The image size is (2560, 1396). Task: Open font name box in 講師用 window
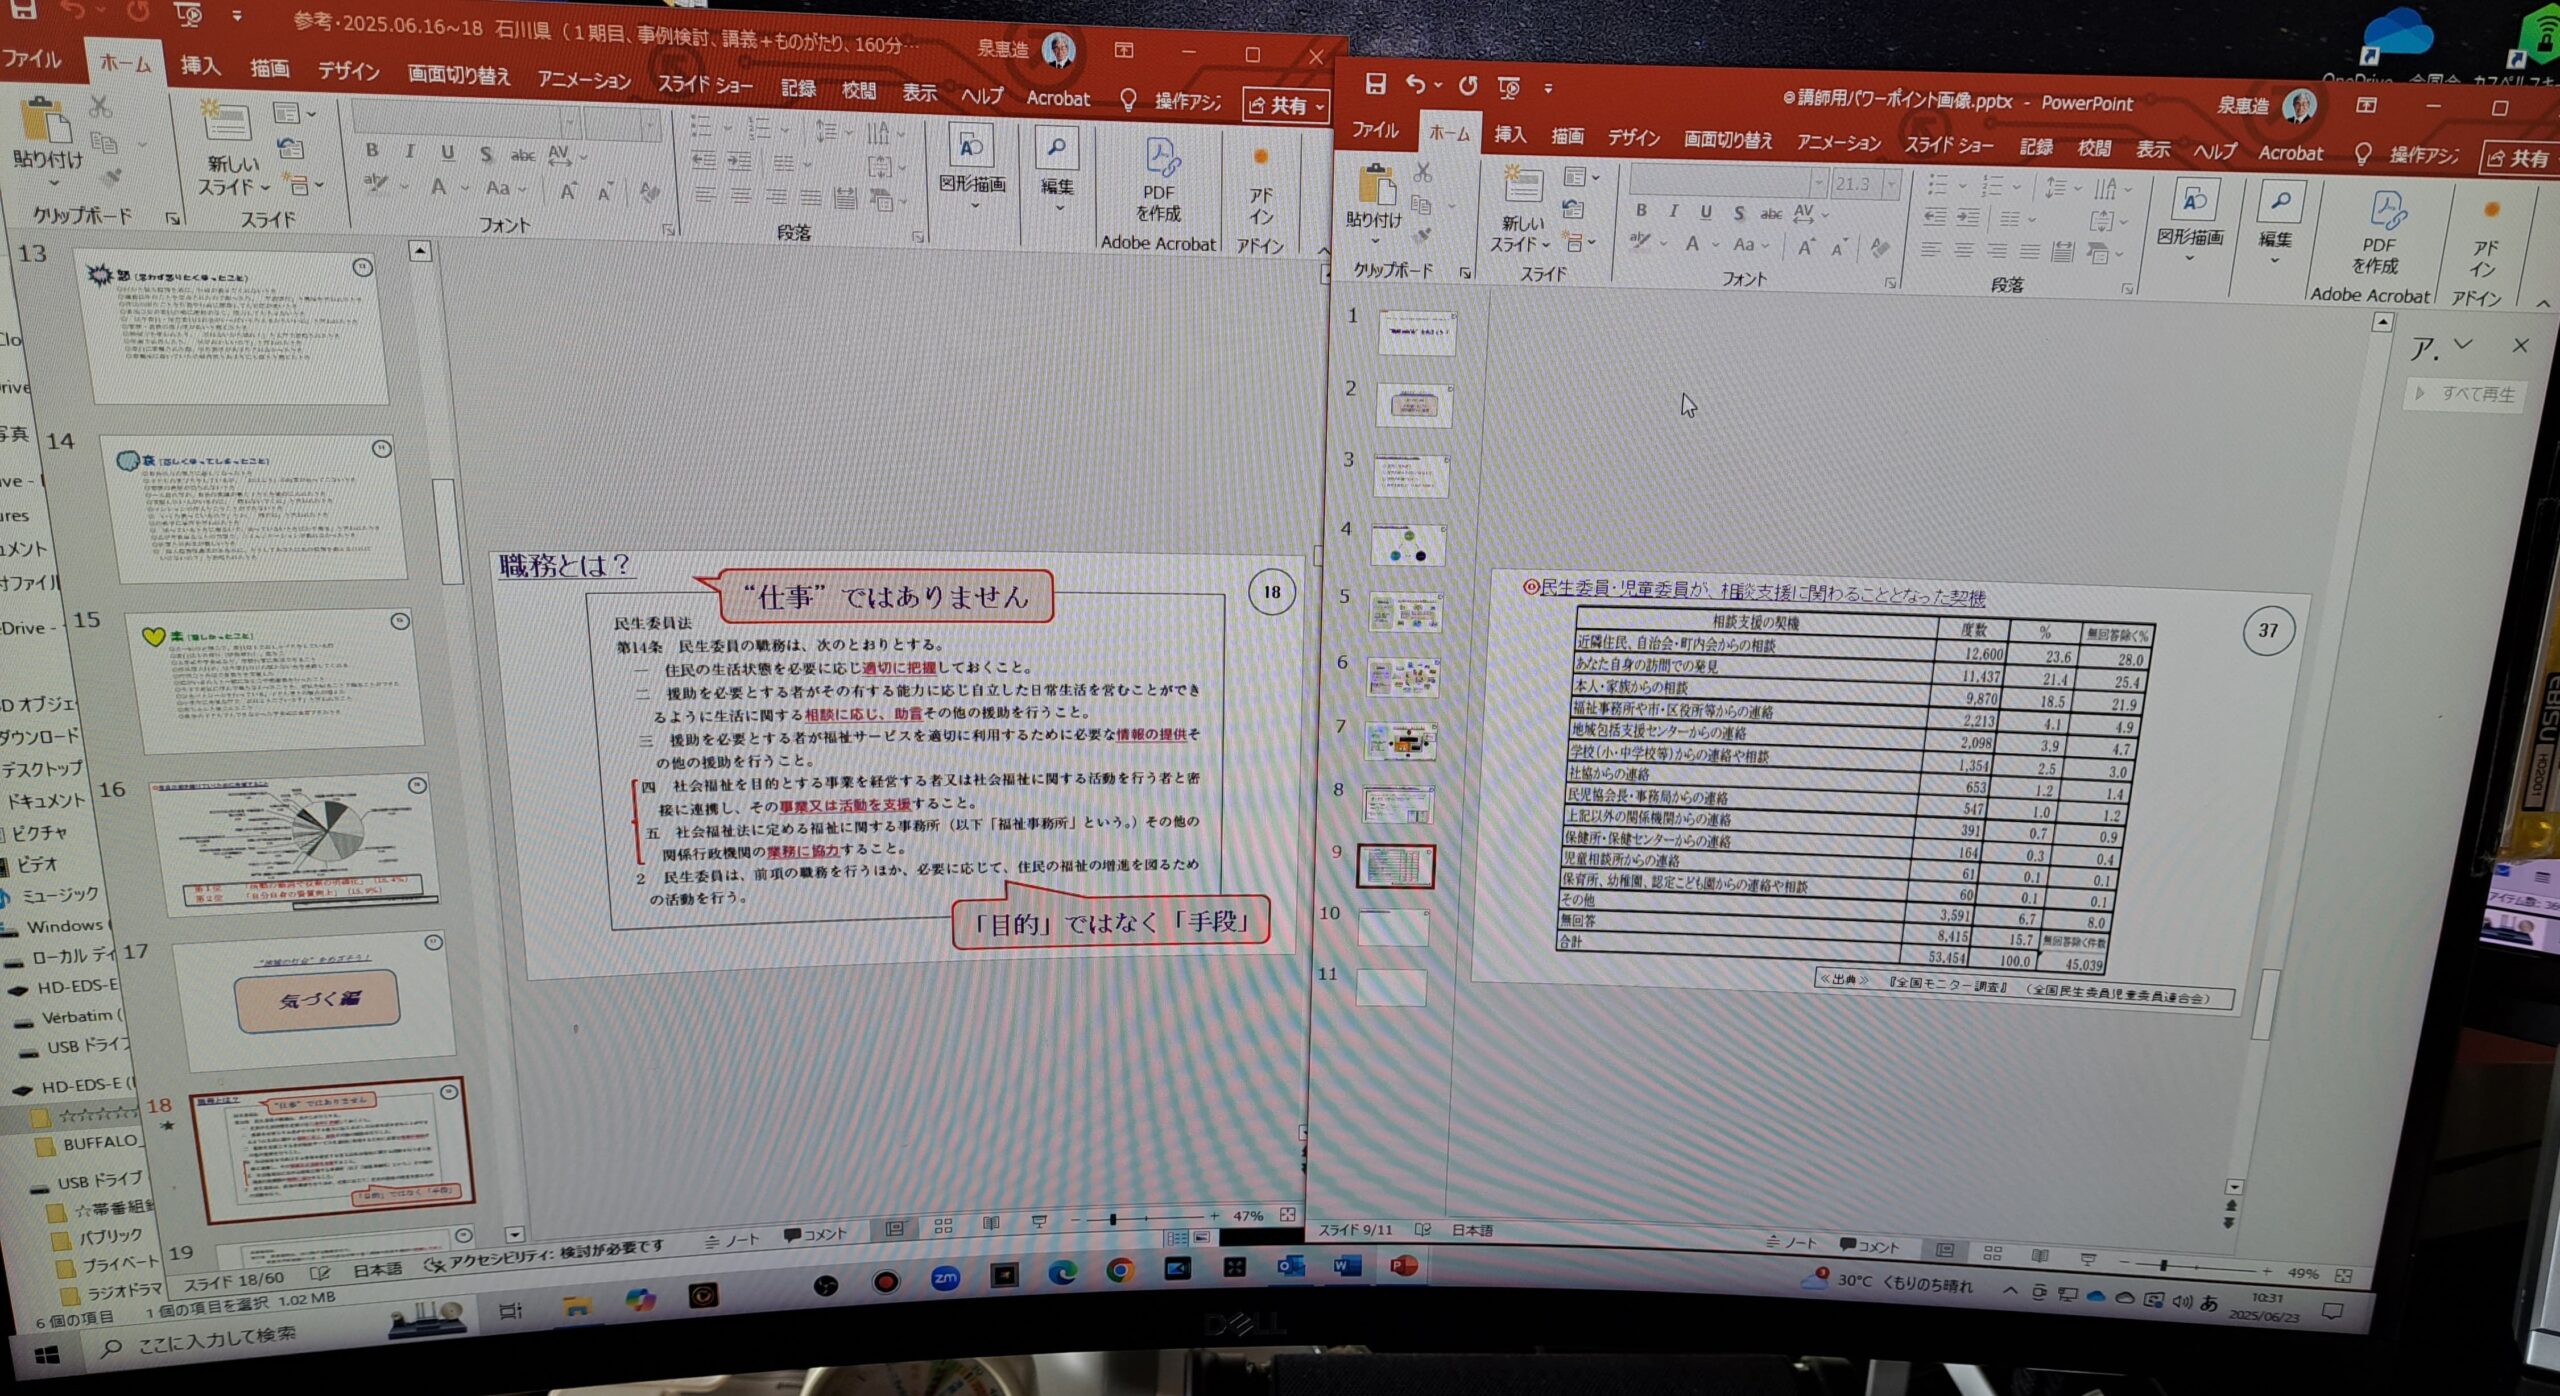pyautogui.click(x=1728, y=181)
